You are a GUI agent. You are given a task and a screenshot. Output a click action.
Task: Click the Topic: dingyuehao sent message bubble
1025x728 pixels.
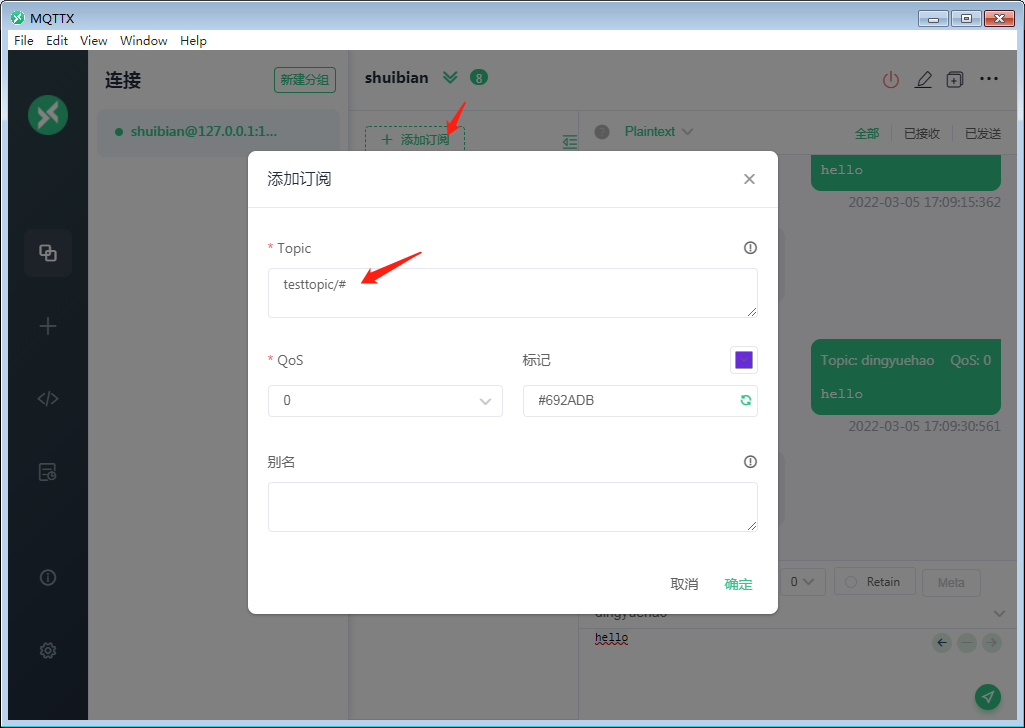pyautogui.click(x=905, y=377)
